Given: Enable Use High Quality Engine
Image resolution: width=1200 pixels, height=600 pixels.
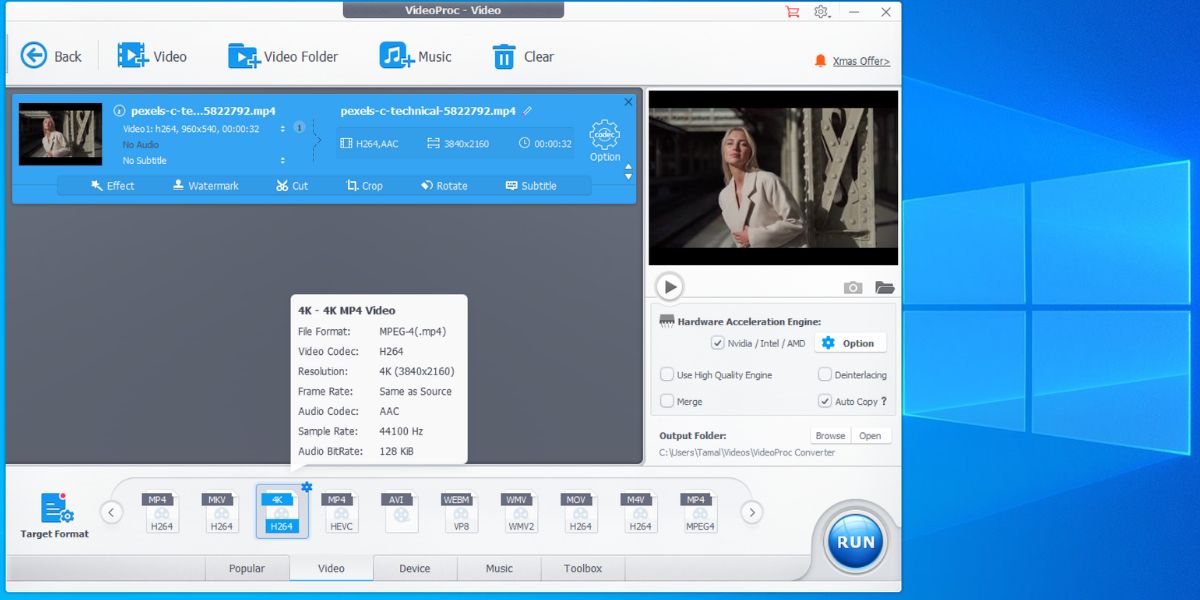Looking at the screenshot, I should coord(667,375).
